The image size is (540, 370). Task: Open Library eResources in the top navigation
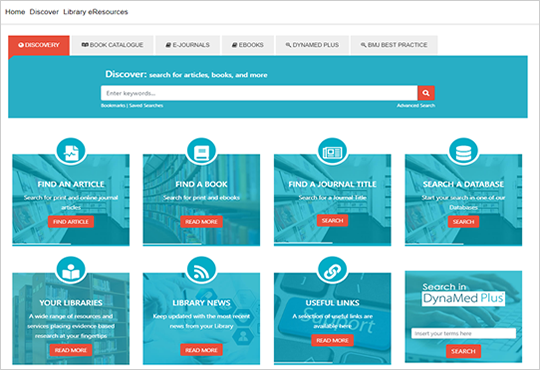pos(95,12)
